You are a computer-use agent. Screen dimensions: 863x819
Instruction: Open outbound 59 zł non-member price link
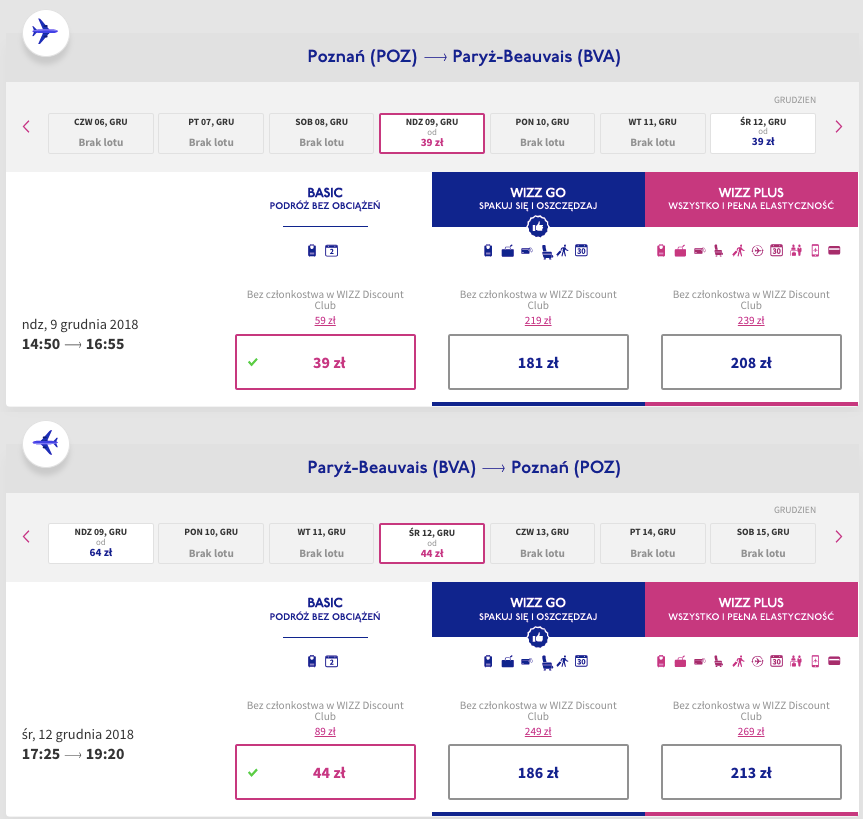pyautogui.click(x=325, y=320)
